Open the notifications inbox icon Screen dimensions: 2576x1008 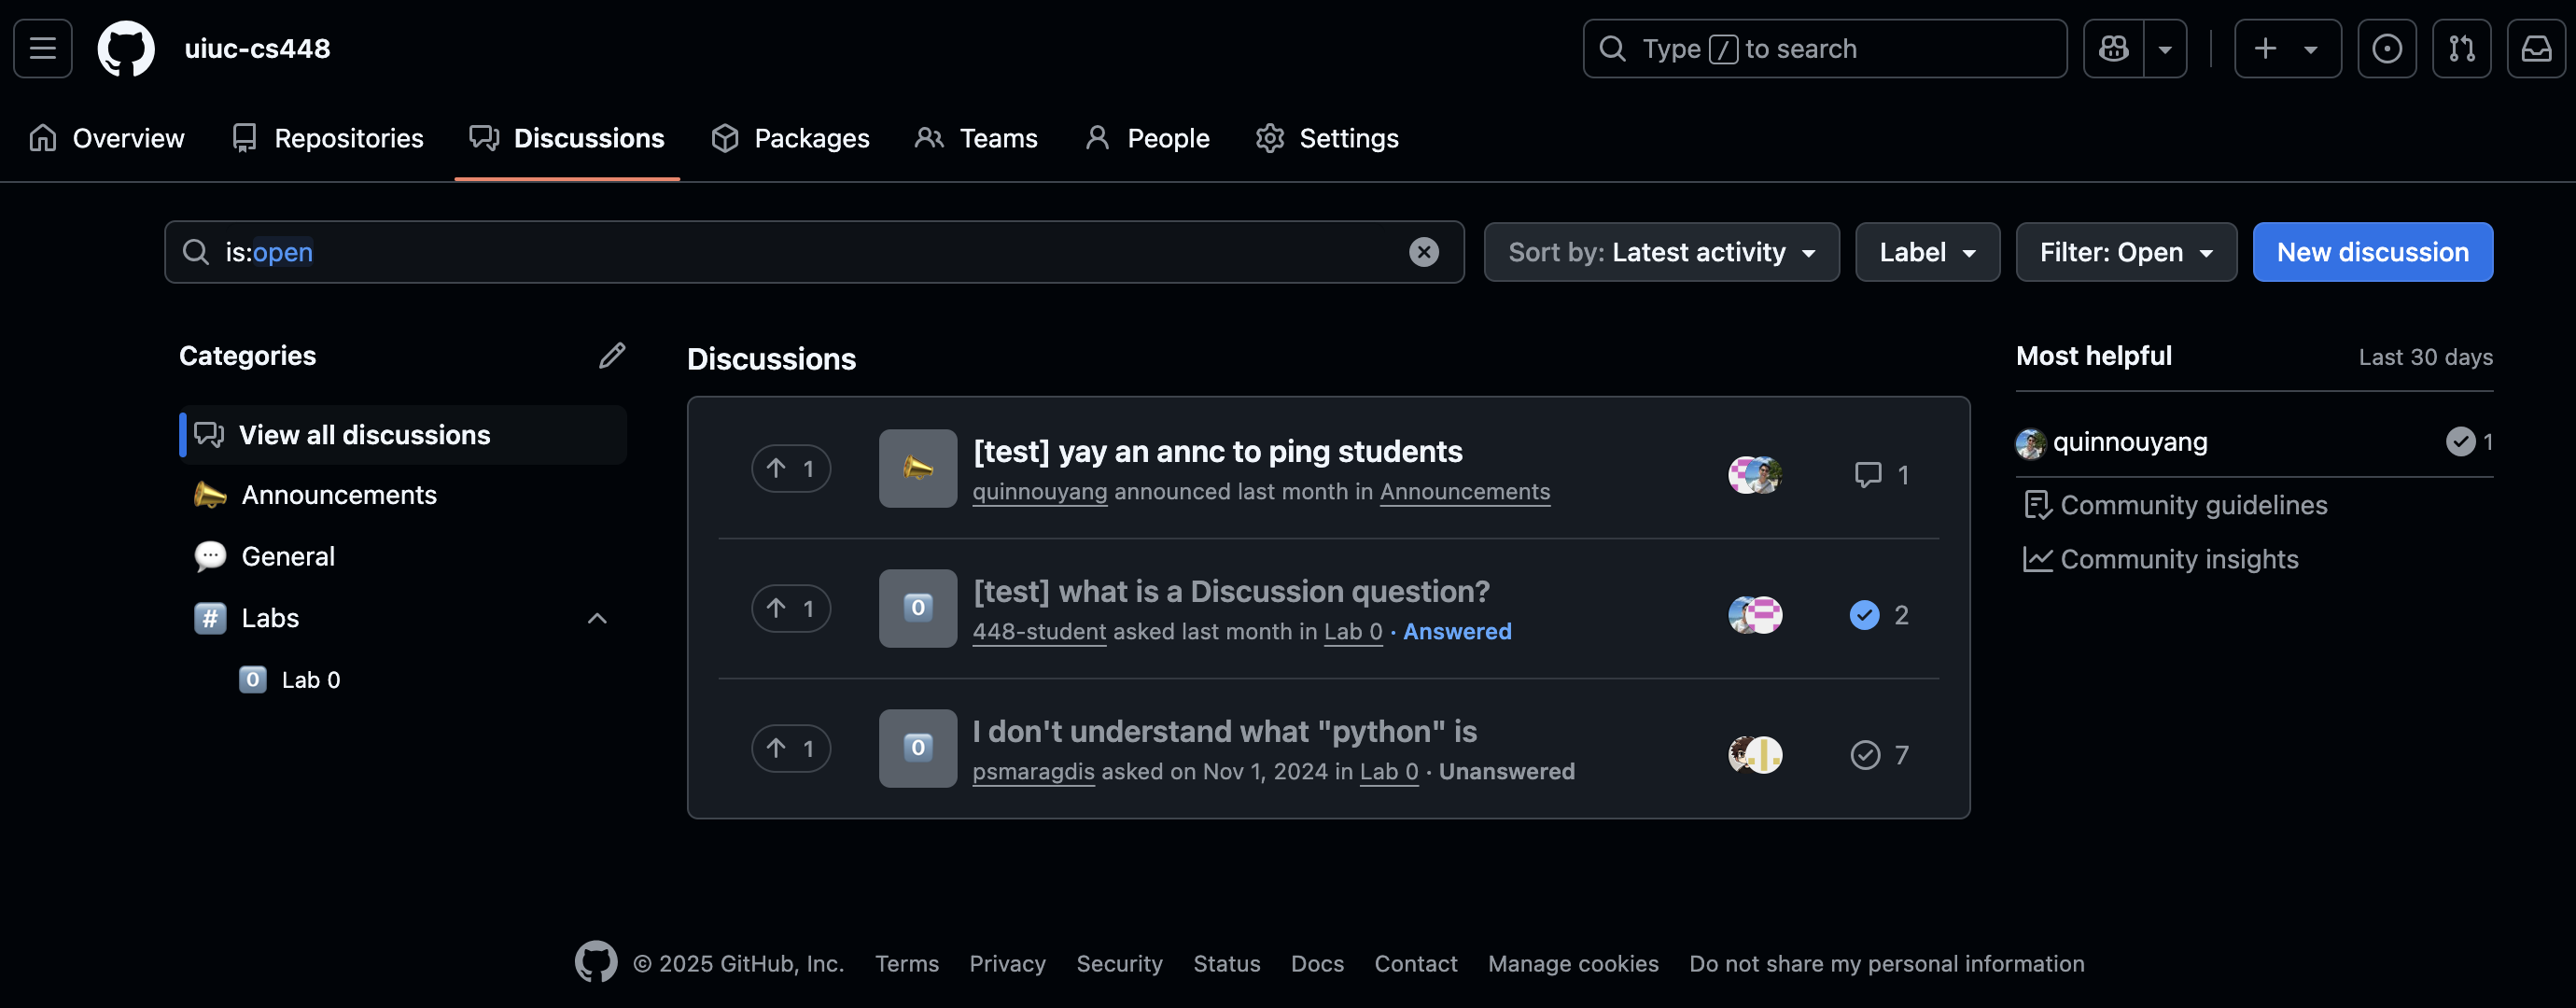pyautogui.click(x=2536, y=48)
